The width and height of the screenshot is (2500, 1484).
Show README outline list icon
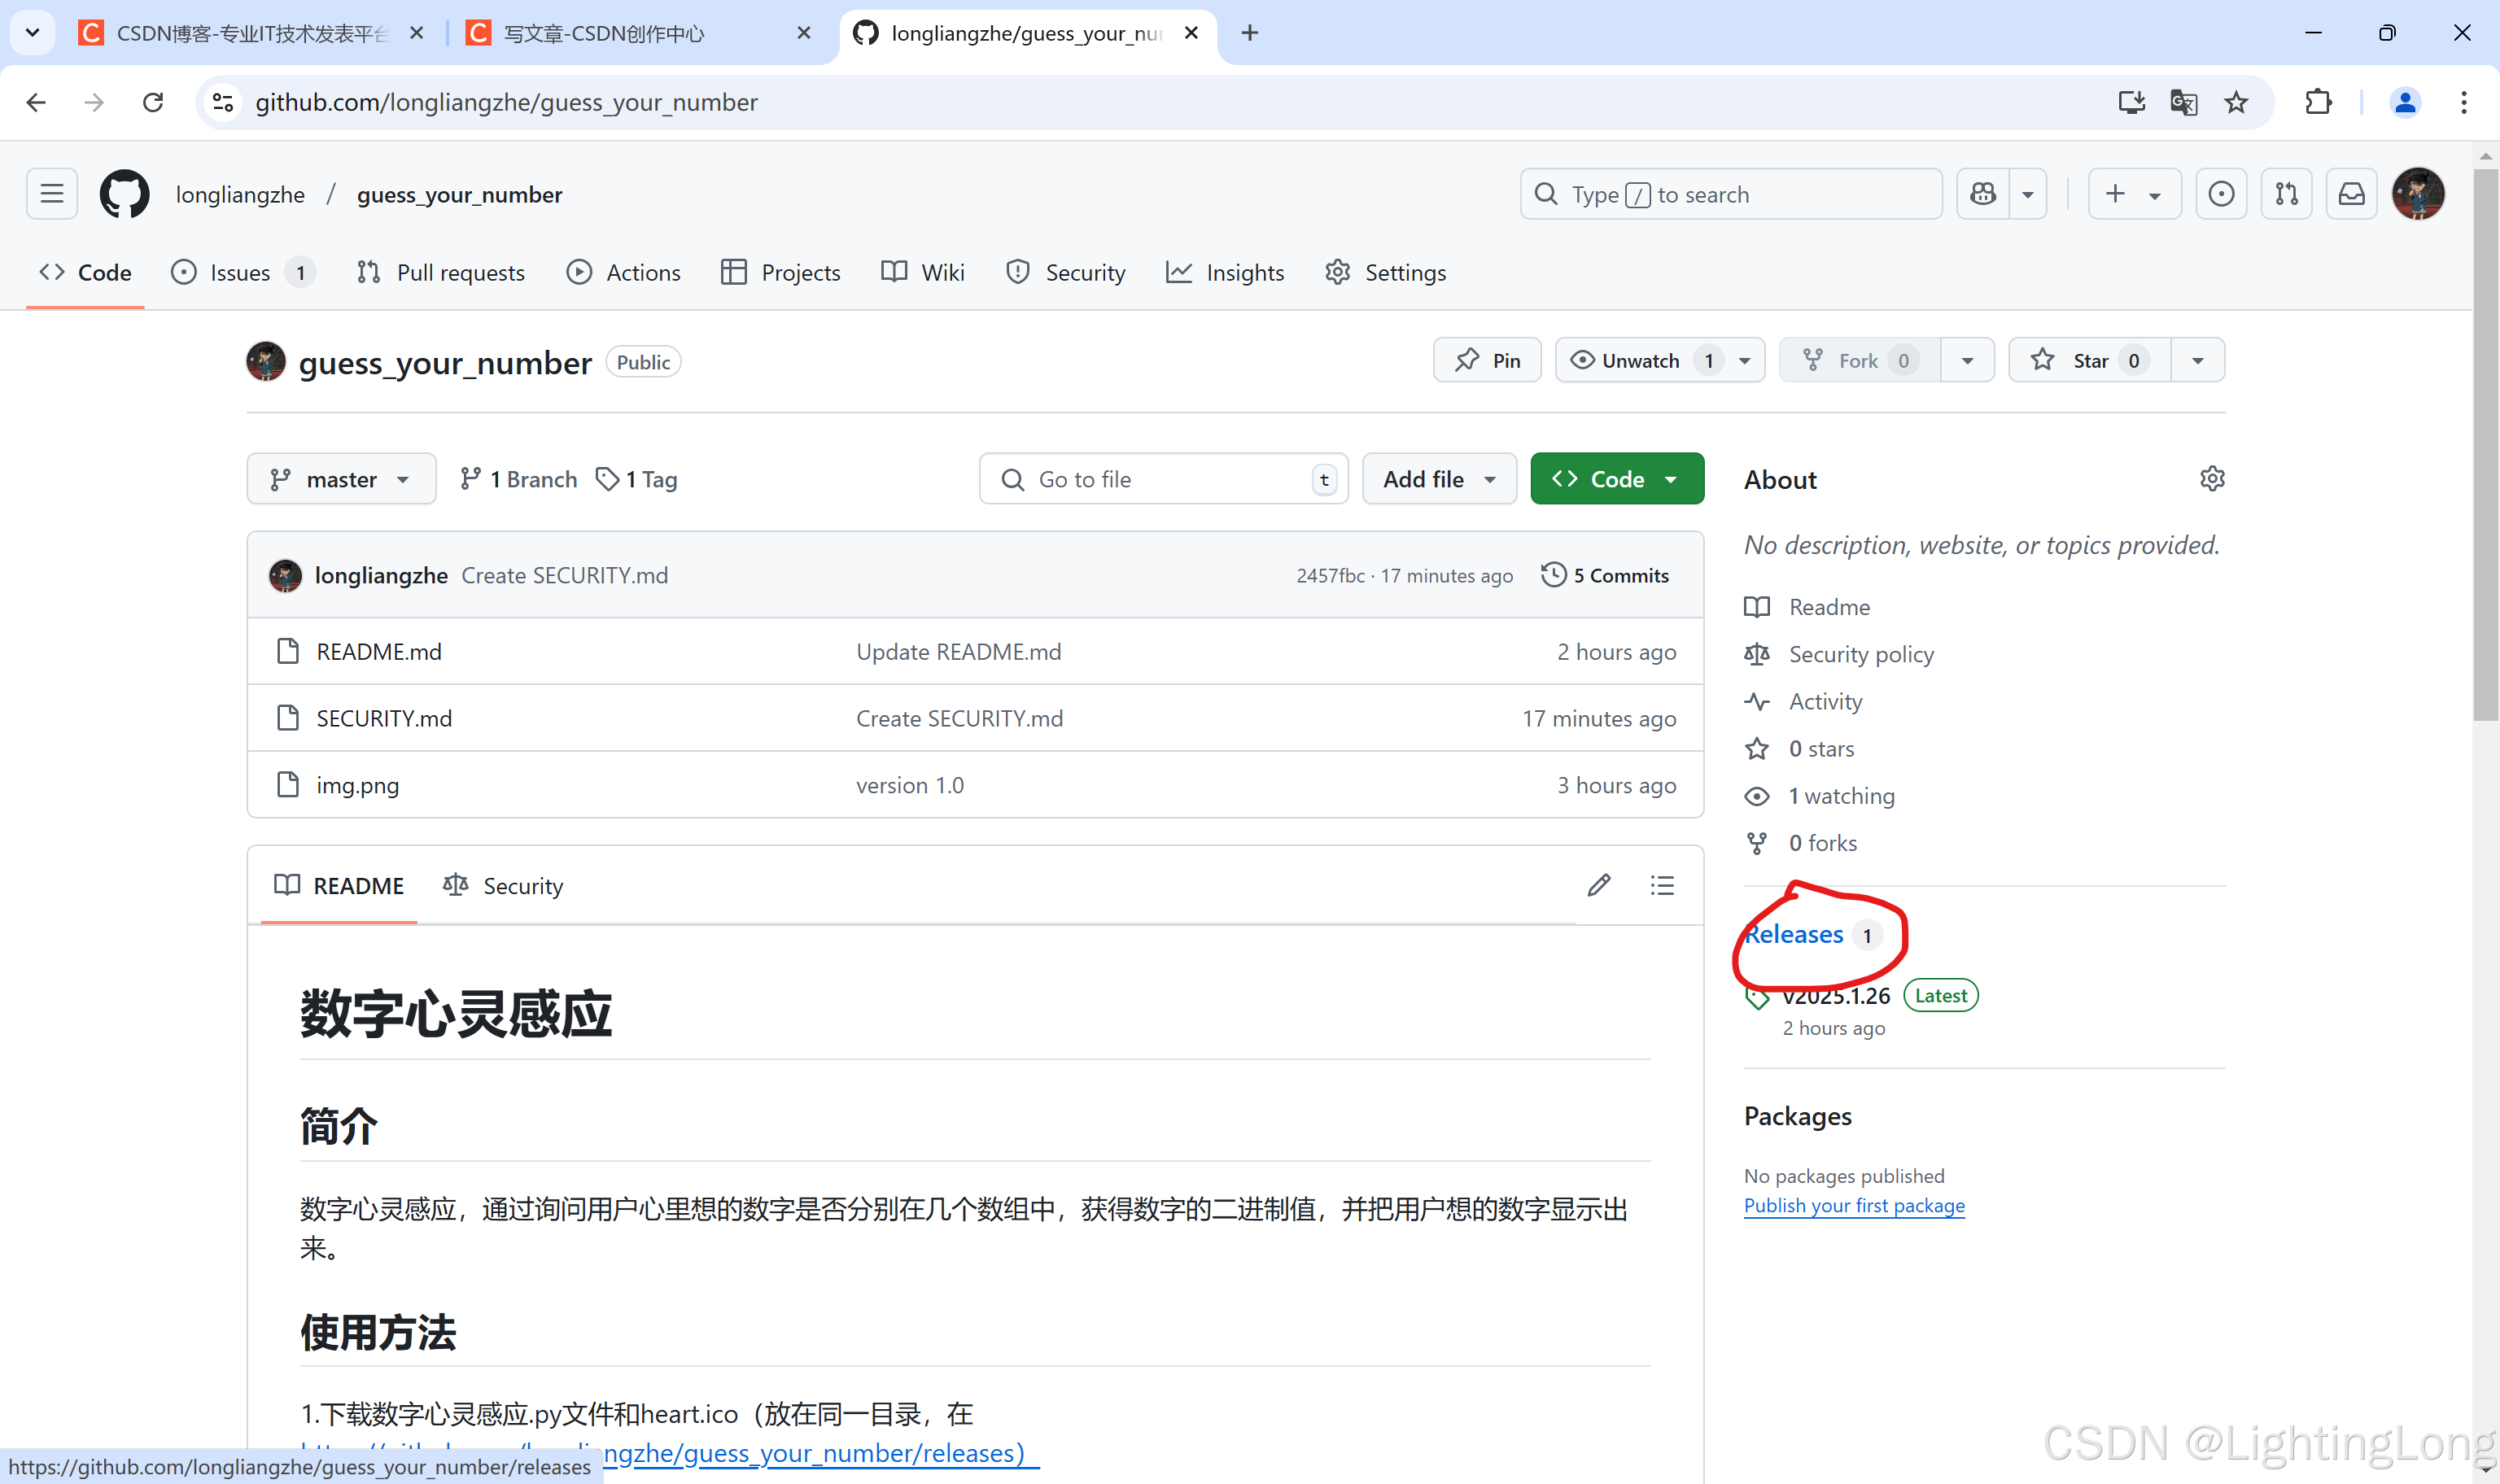coord(1662,885)
